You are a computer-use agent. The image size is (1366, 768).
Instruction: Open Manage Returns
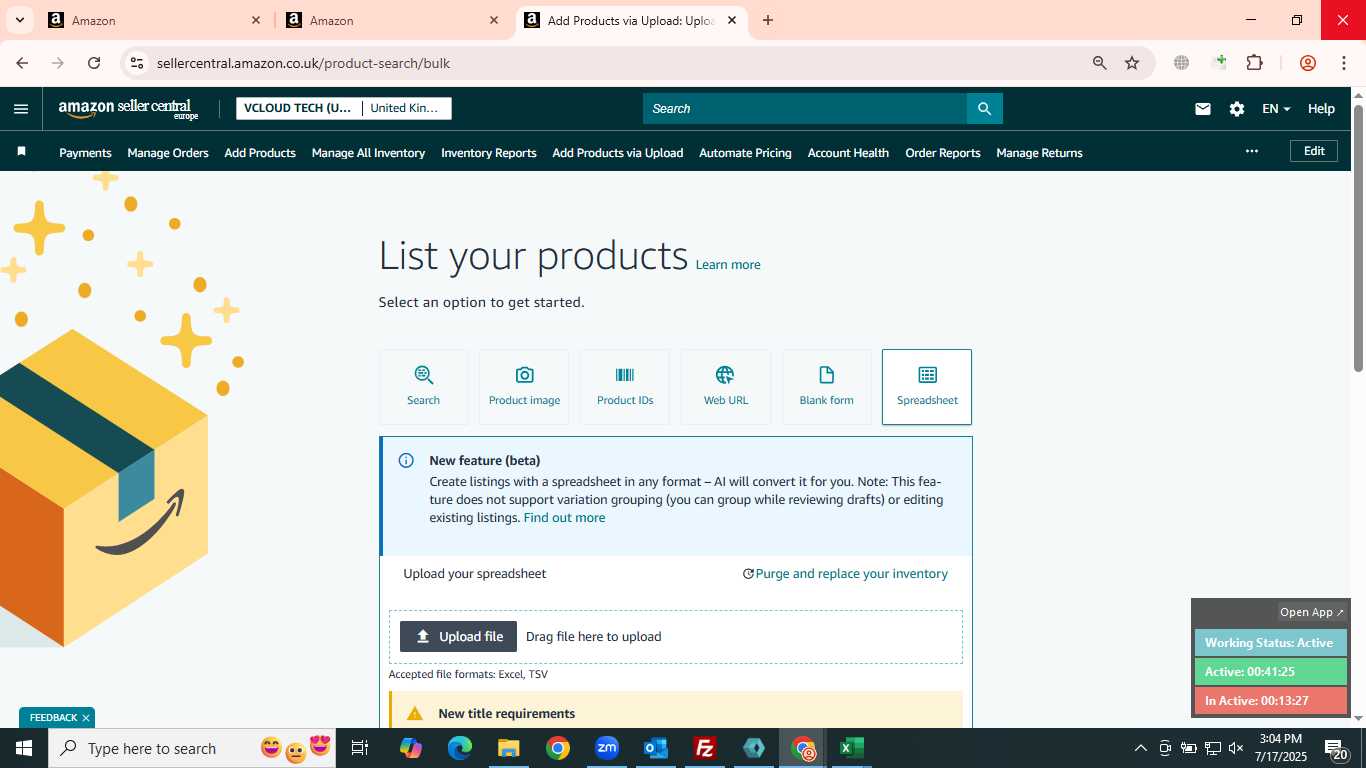click(1039, 153)
